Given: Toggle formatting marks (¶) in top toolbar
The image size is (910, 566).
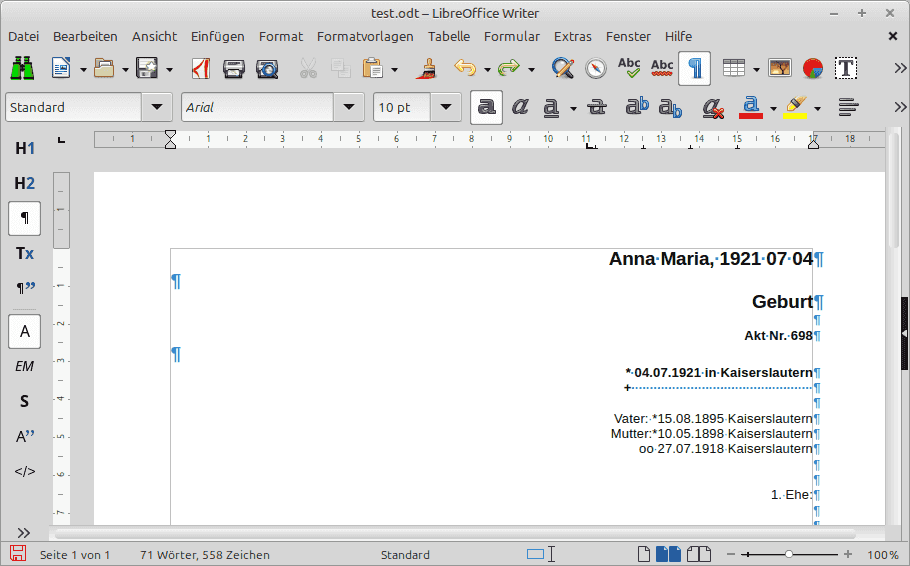Looking at the screenshot, I should point(695,68).
